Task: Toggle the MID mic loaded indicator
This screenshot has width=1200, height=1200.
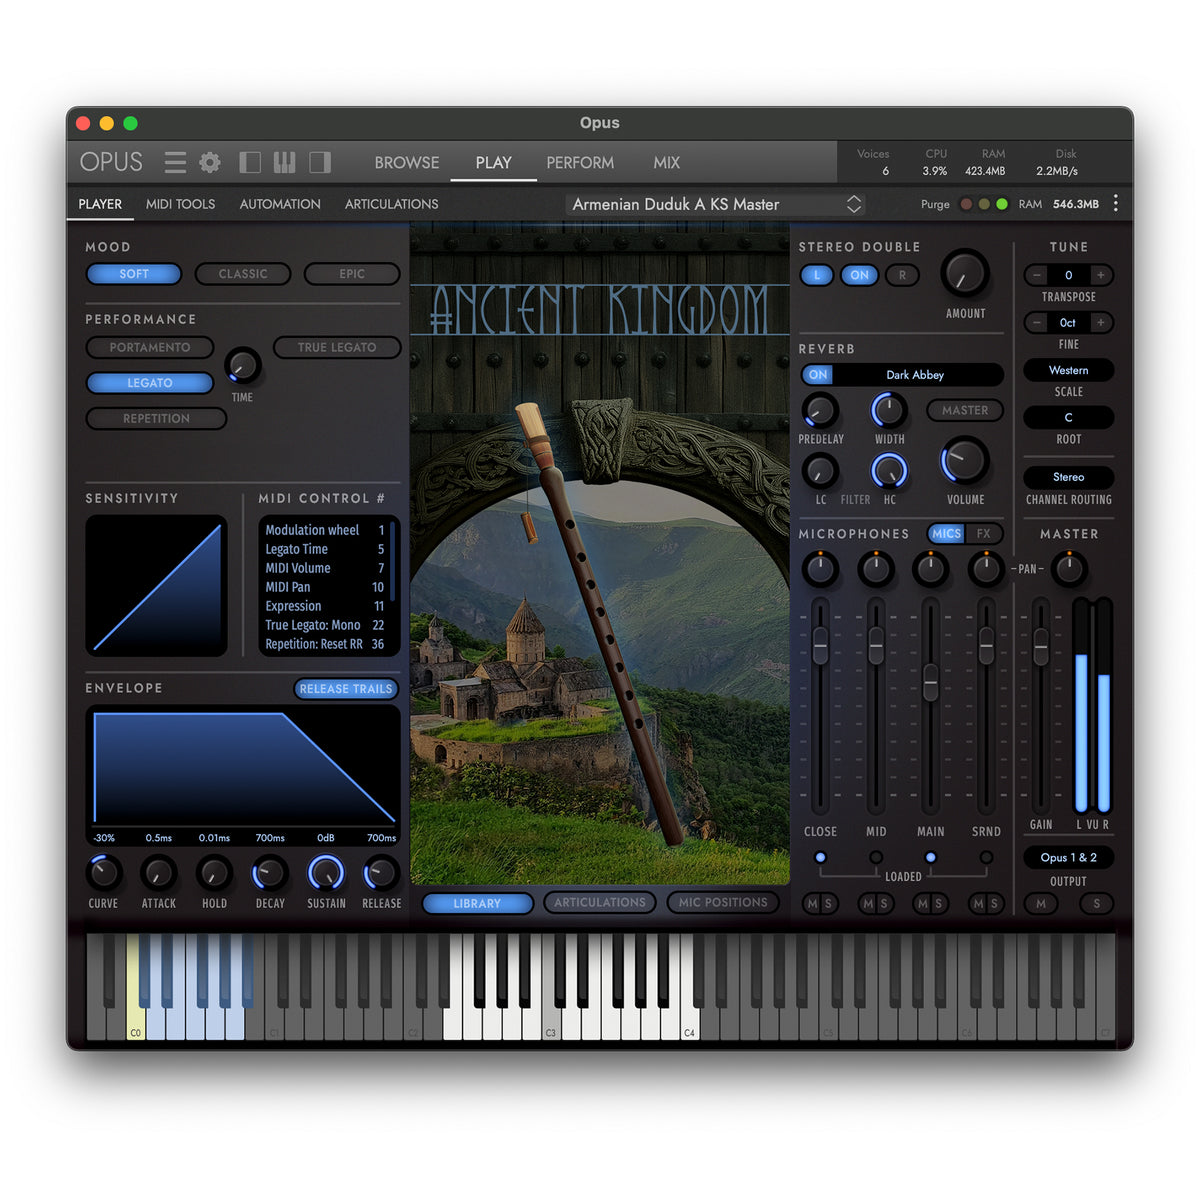Action: 876,857
